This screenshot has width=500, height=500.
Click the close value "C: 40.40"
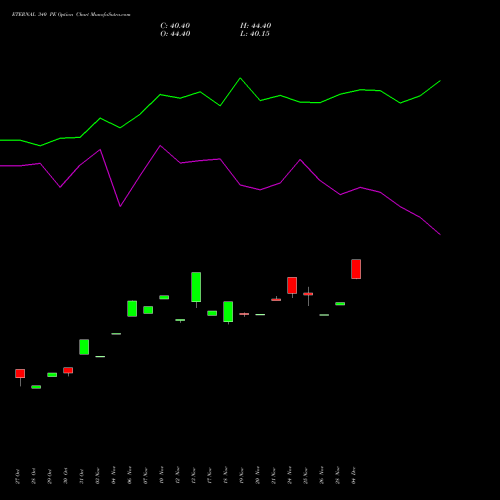[175, 26]
